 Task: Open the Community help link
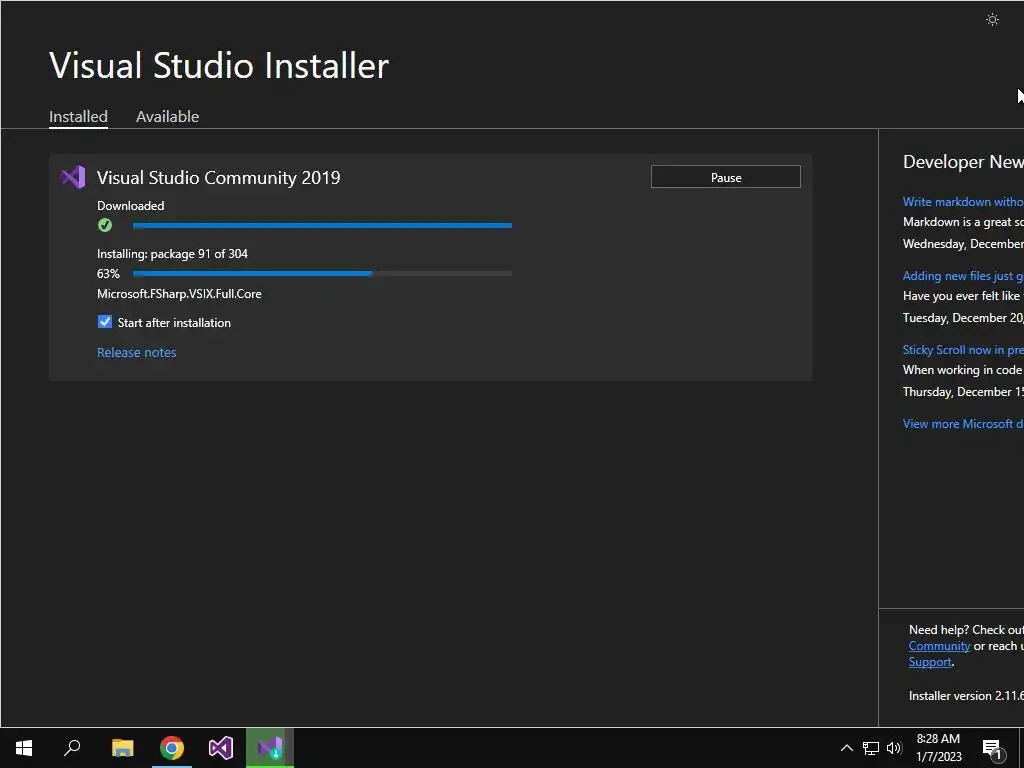(x=939, y=646)
